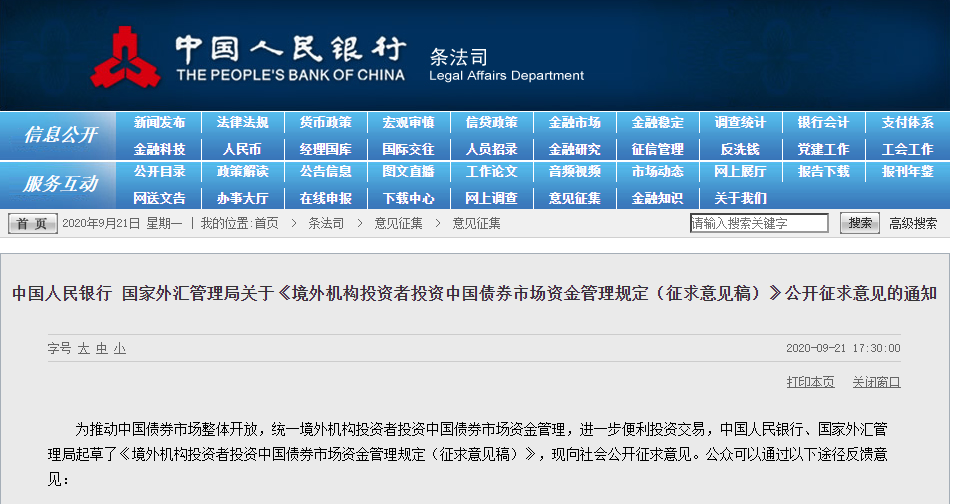Follow the 首页 breadcrumb after 我的位置
The height and width of the screenshot is (504, 953).
click(x=266, y=224)
